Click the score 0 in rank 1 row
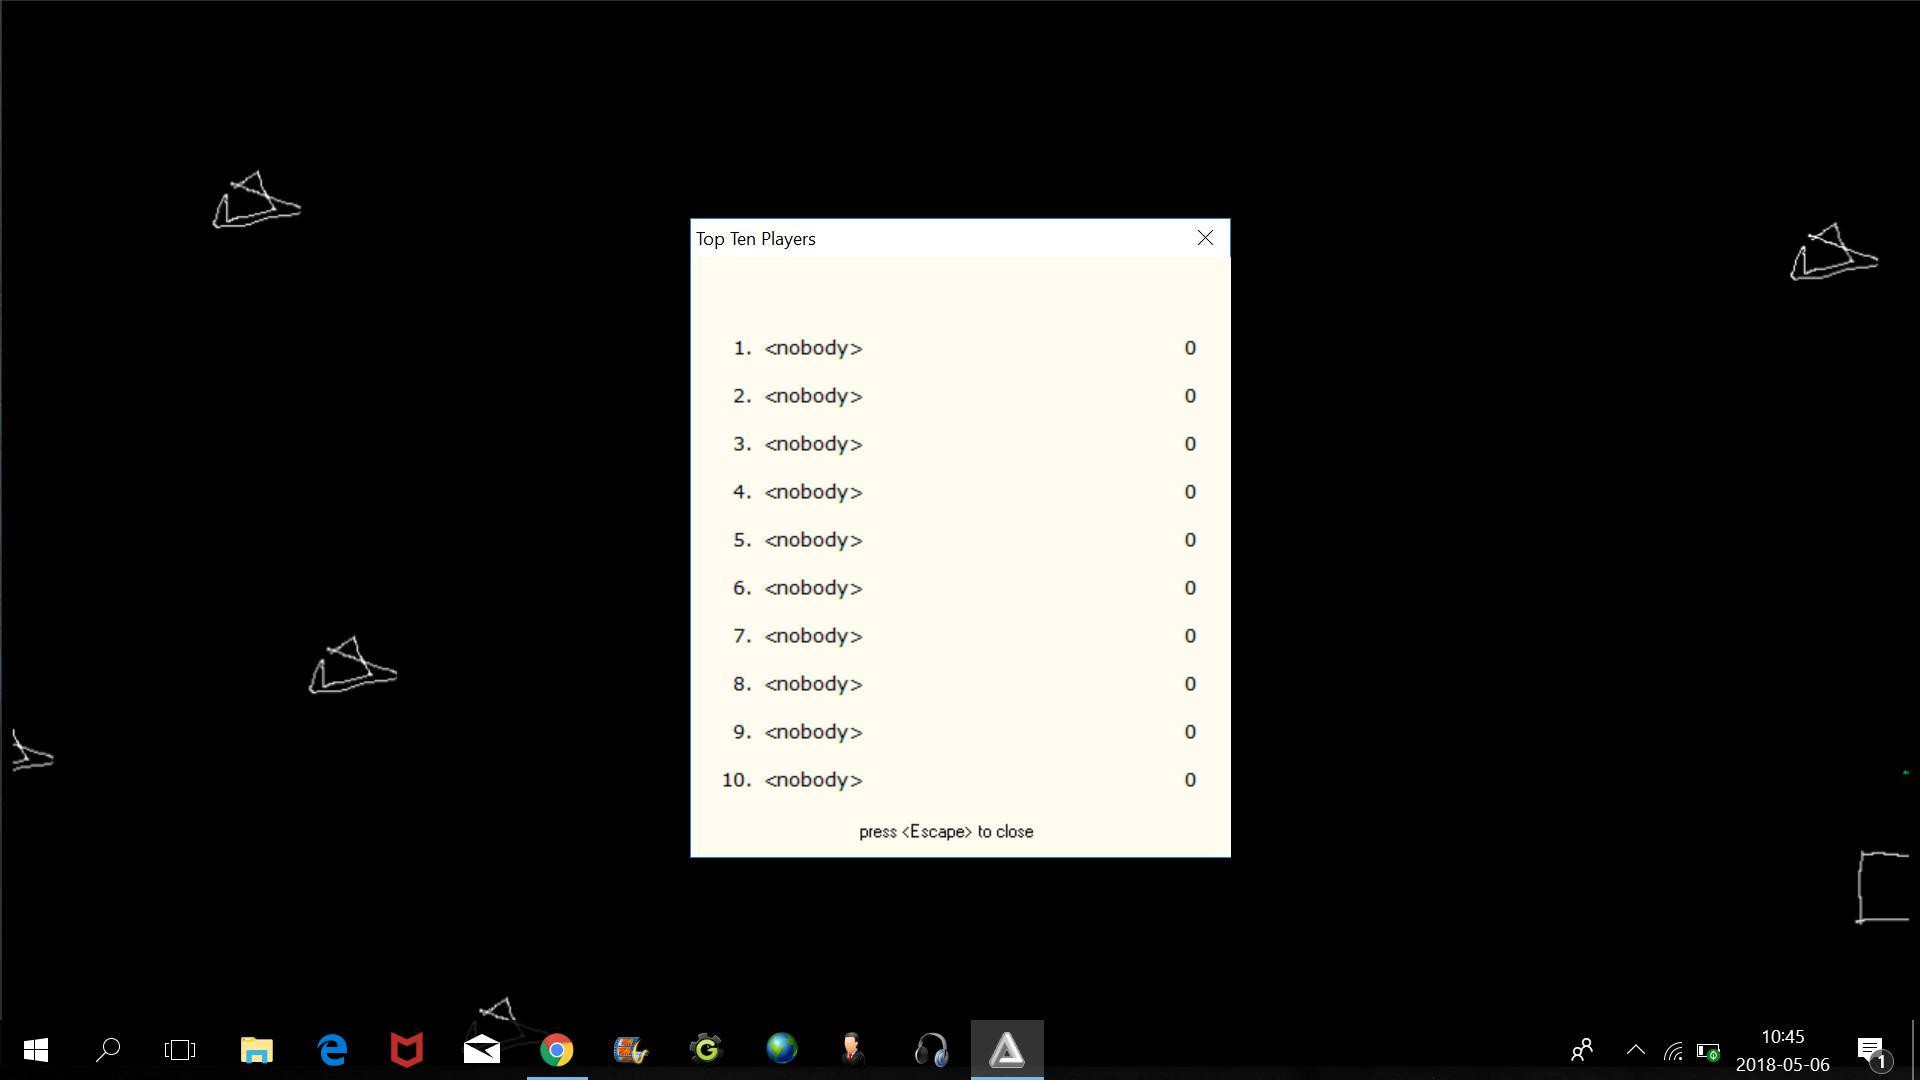This screenshot has height=1080, width=1920. (x=1190, y=348)
